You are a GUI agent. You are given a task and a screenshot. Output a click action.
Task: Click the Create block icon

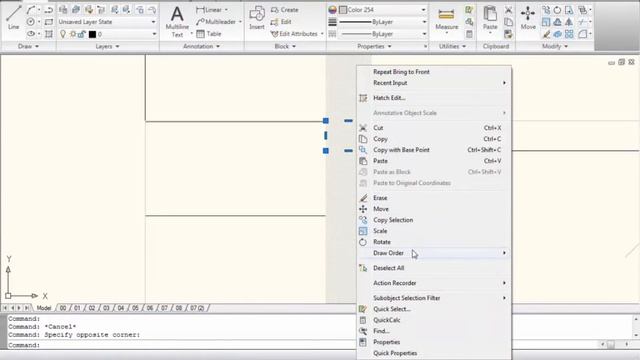[275, 10]
